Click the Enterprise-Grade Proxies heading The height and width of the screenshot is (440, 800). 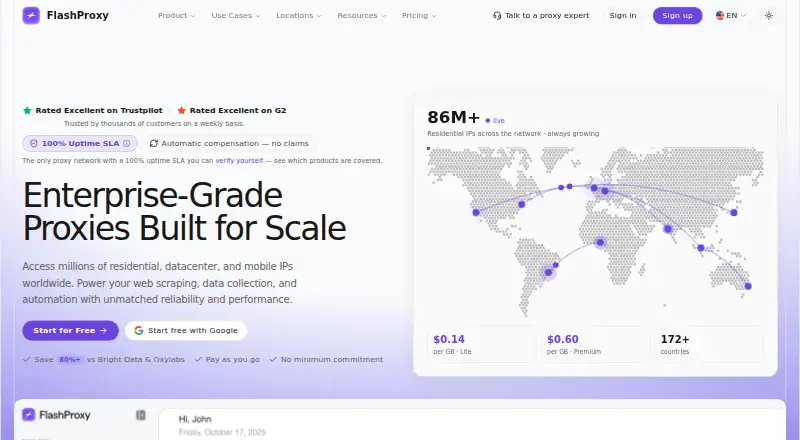(185, 211)
